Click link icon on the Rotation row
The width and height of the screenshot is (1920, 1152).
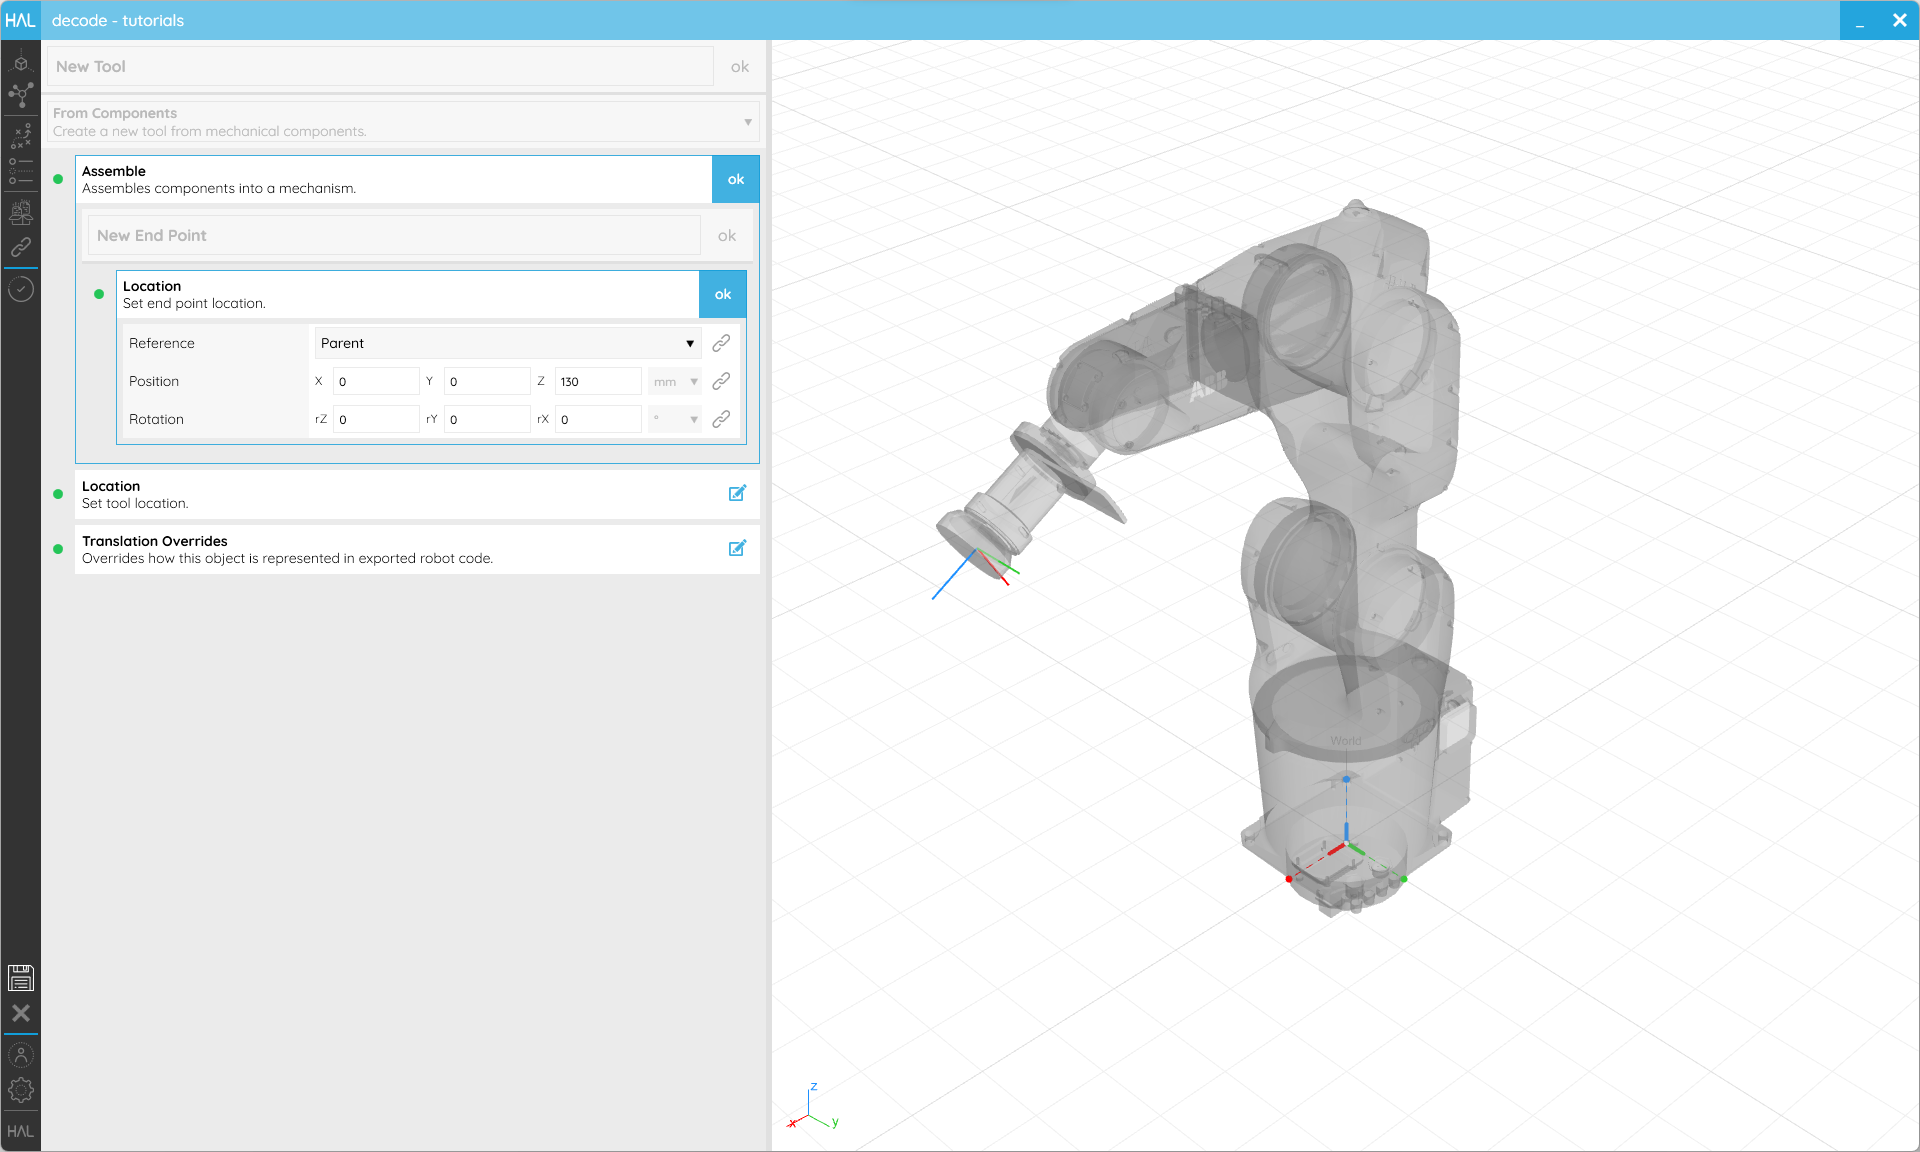point(721,419)
